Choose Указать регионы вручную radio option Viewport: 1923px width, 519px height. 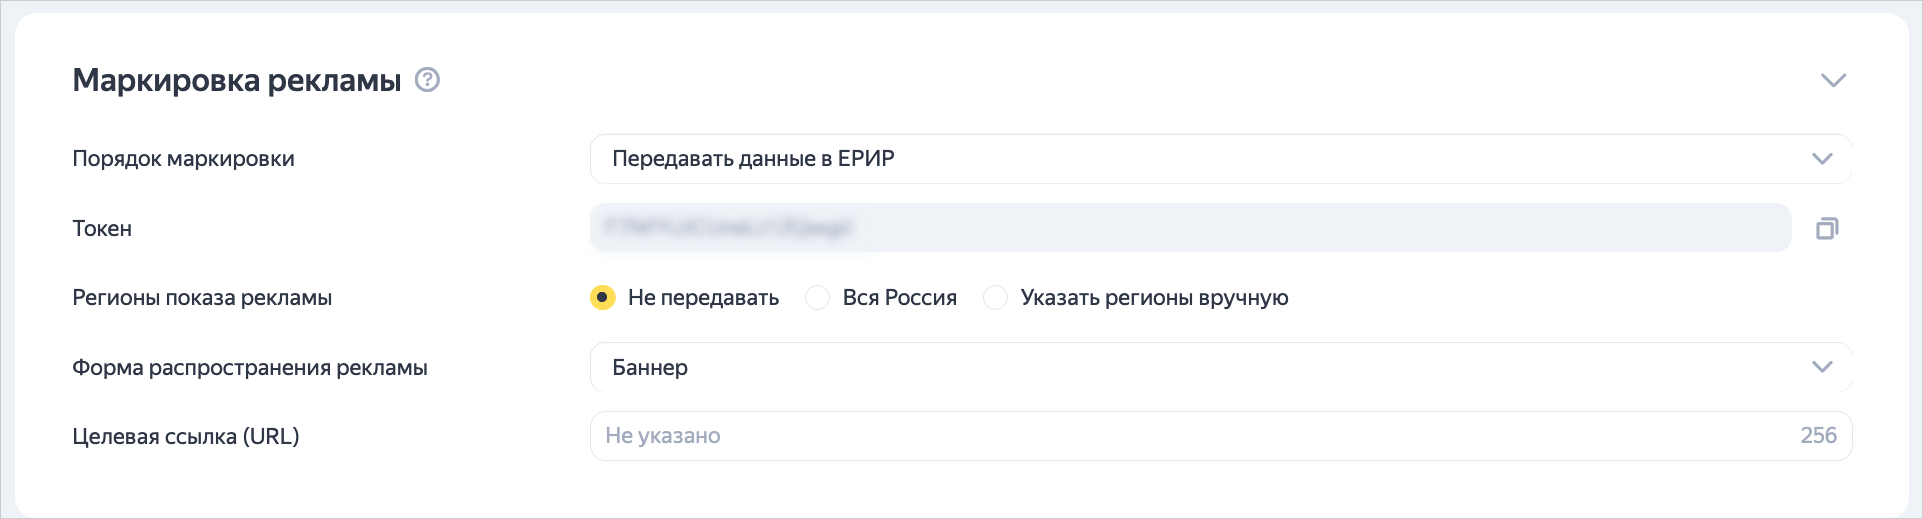click(x=995, y=298)
